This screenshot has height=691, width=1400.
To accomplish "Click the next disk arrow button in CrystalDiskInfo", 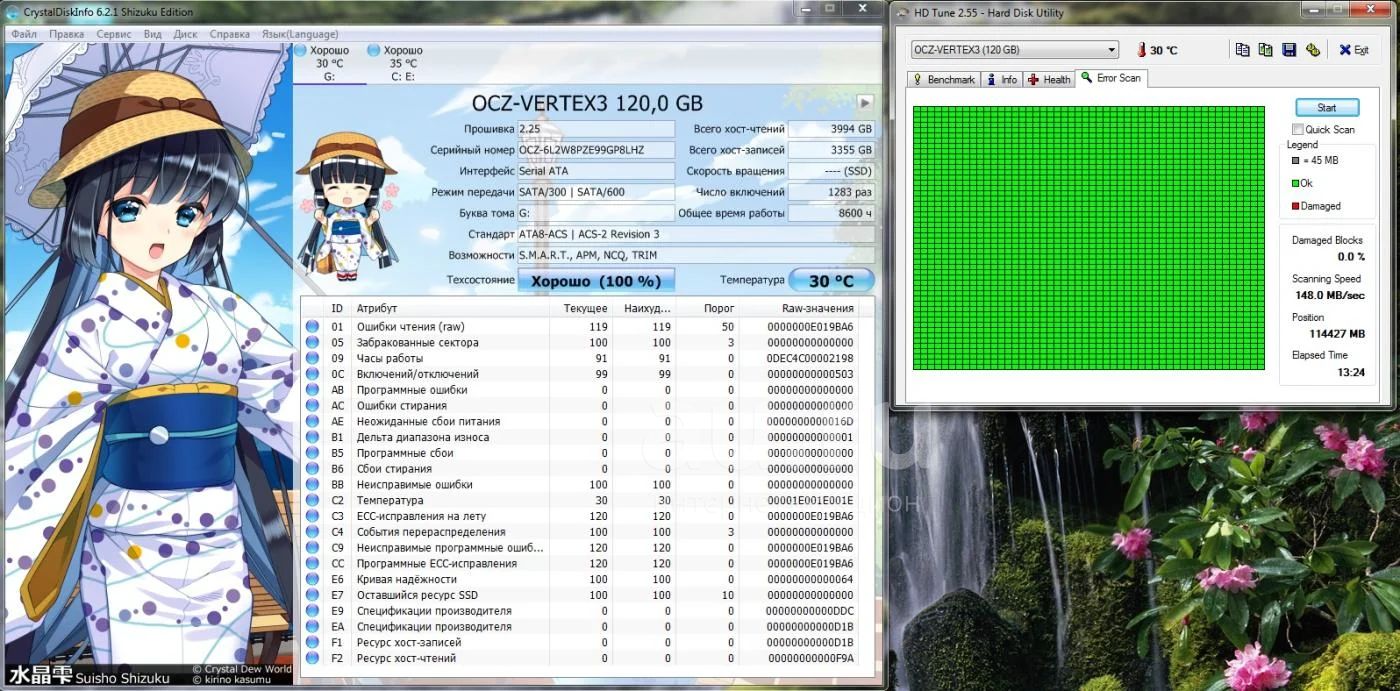I will click(865, 103).
